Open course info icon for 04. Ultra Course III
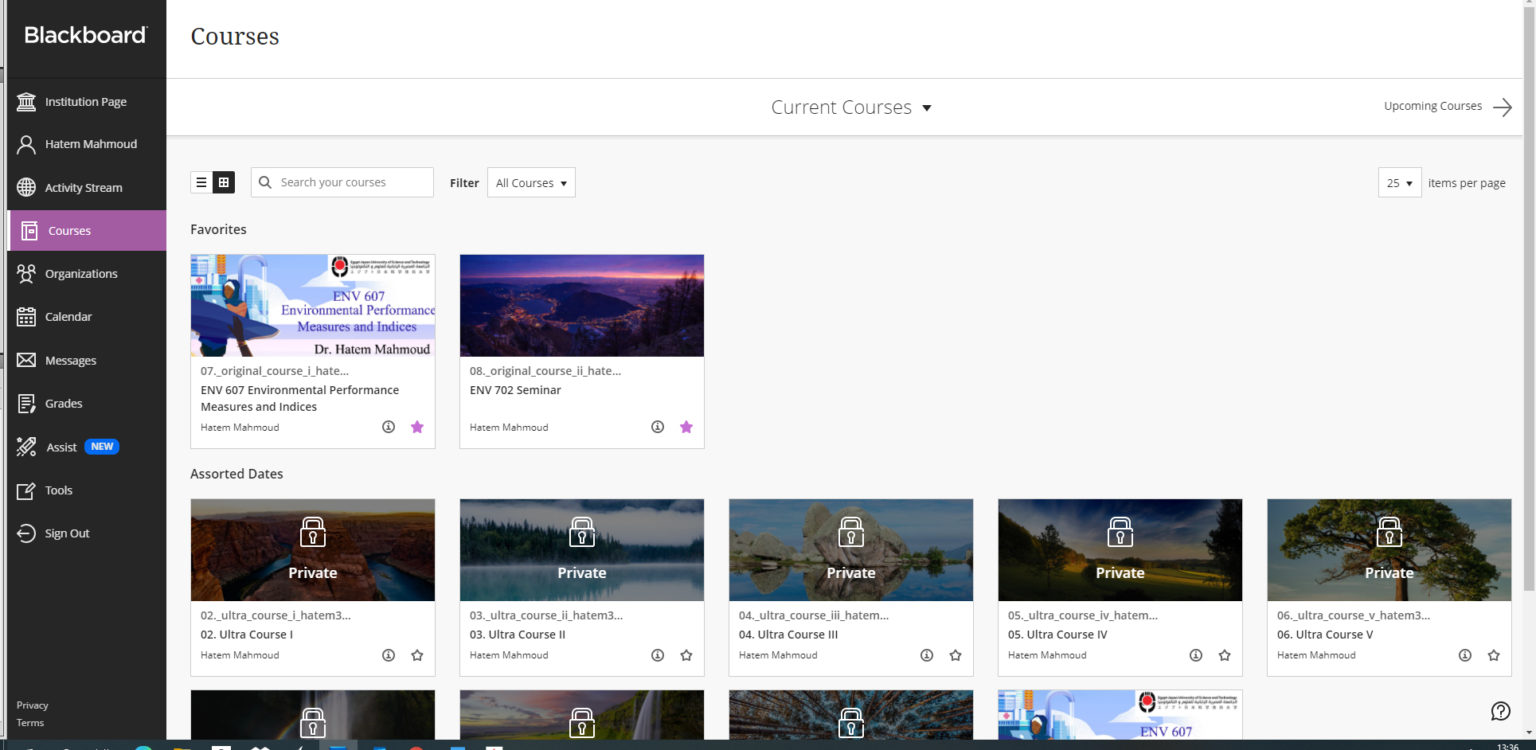The width and height of the screenshot is (1536, 750). [x=927, y=656]
